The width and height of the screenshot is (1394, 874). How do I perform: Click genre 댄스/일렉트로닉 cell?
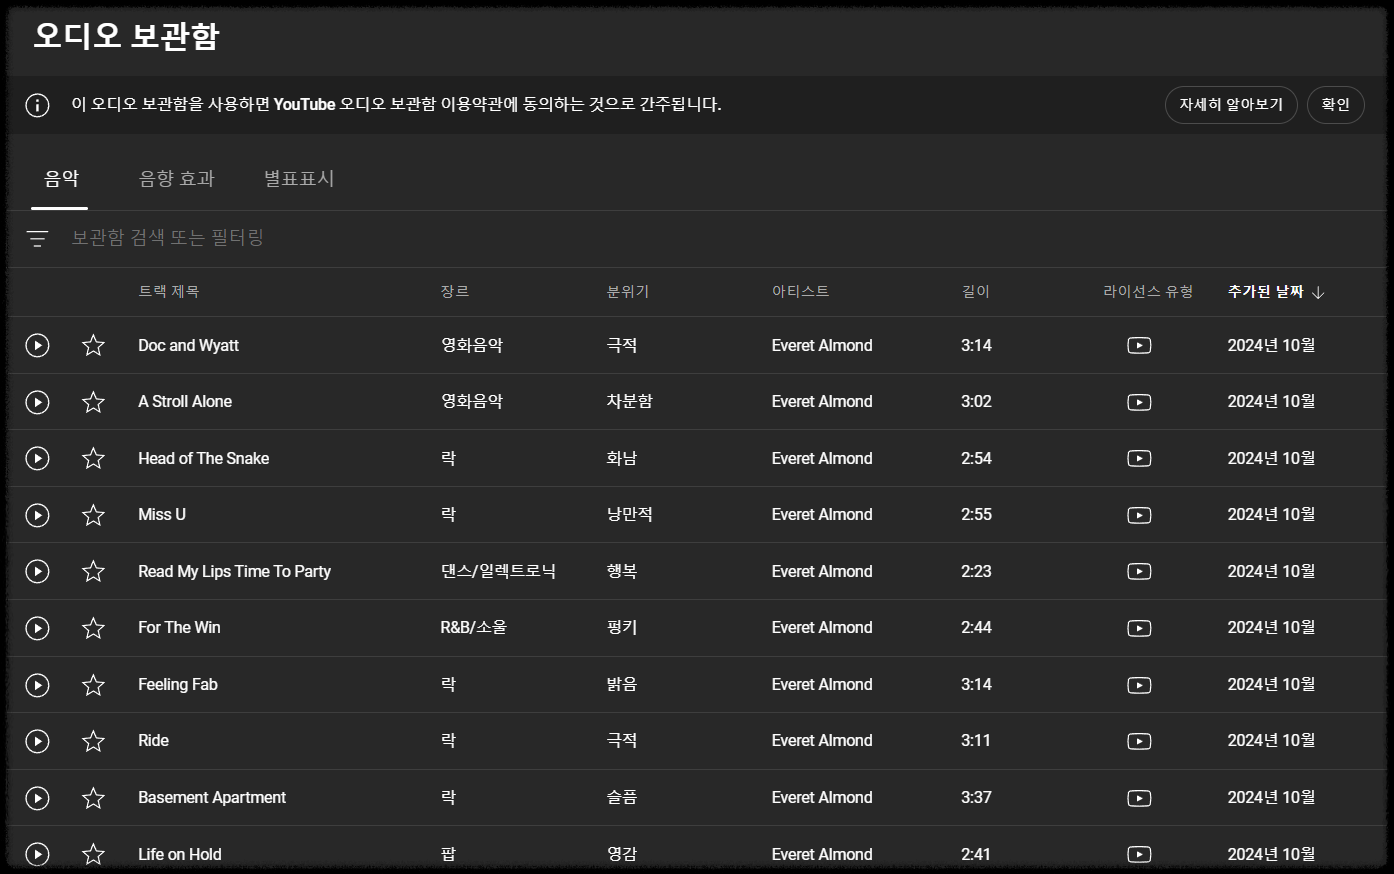pyautogui.click(x=498, y=571)
